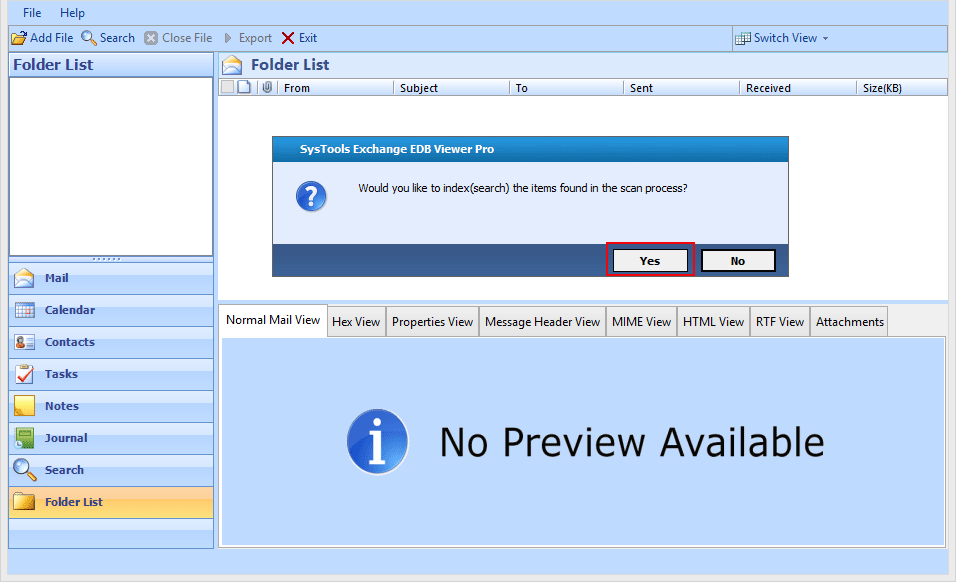956x582 pixels.
Task: Click the Switch View grid icon
Action: coord(743,38)
